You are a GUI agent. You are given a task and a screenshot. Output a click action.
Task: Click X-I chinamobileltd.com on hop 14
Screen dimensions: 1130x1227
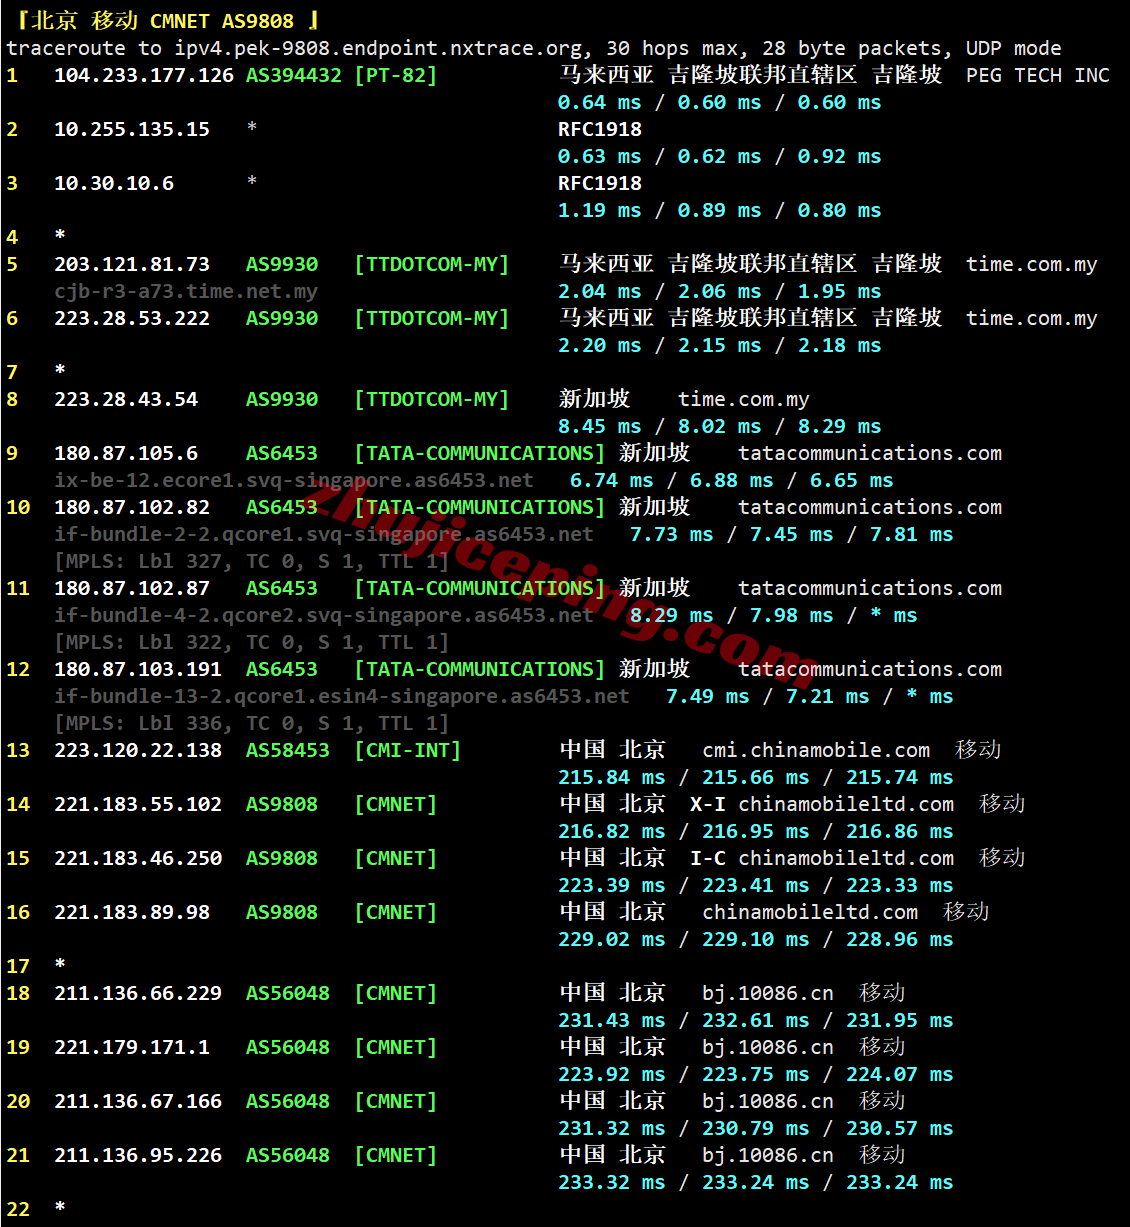click(822, 804)
